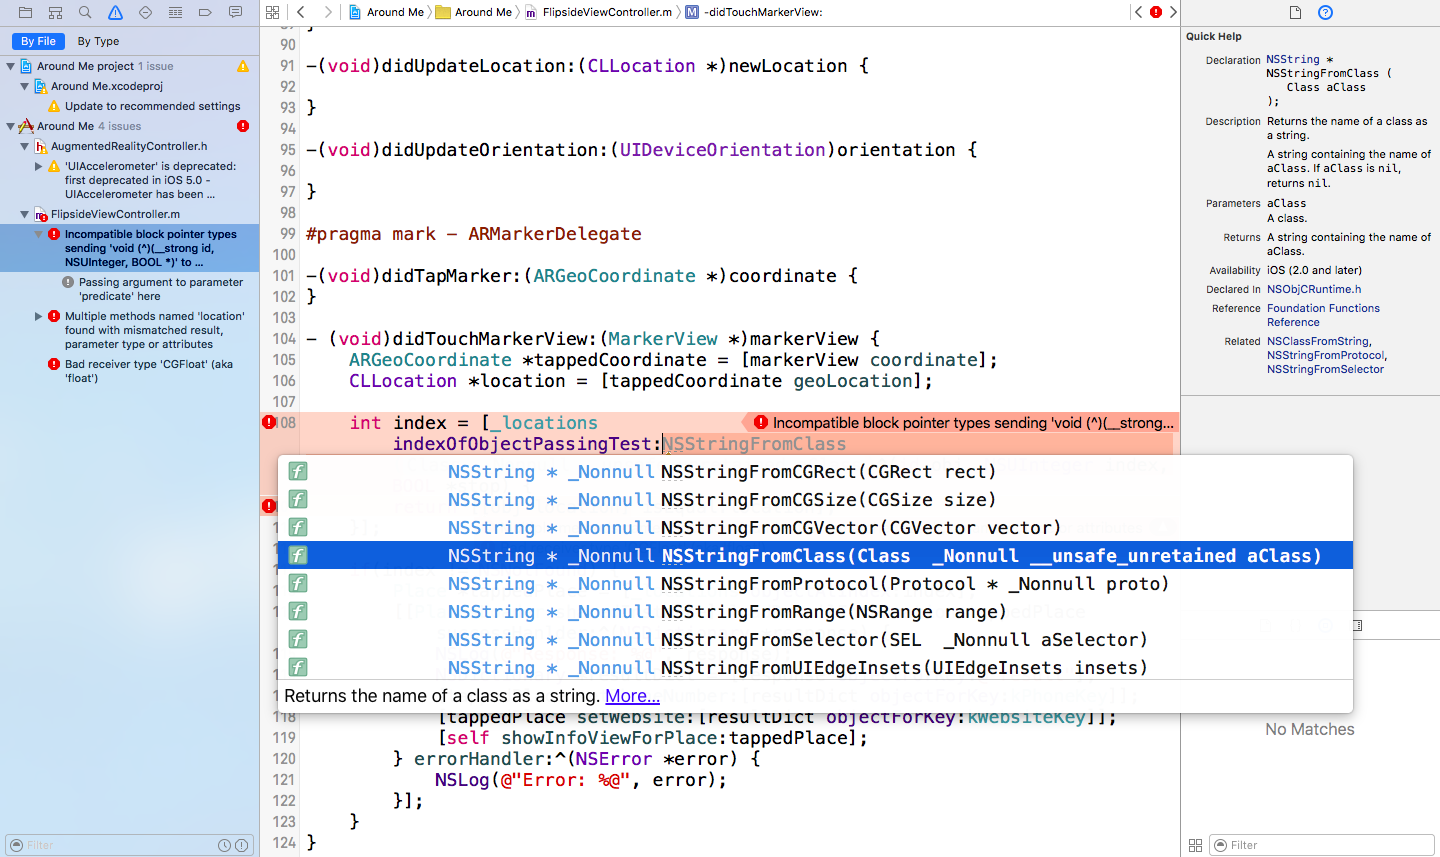
Task: Jump to next issue arrow
Action: coord(1173,12)
